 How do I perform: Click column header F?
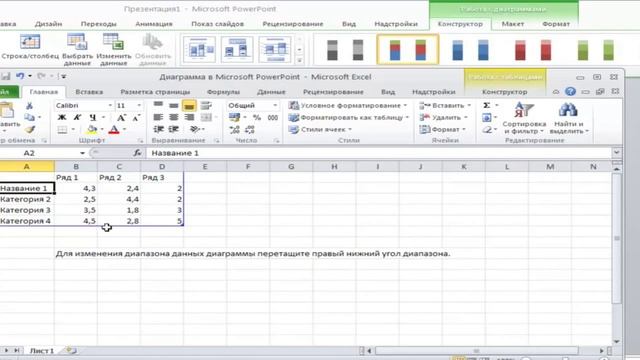click(x=248, y=166)
